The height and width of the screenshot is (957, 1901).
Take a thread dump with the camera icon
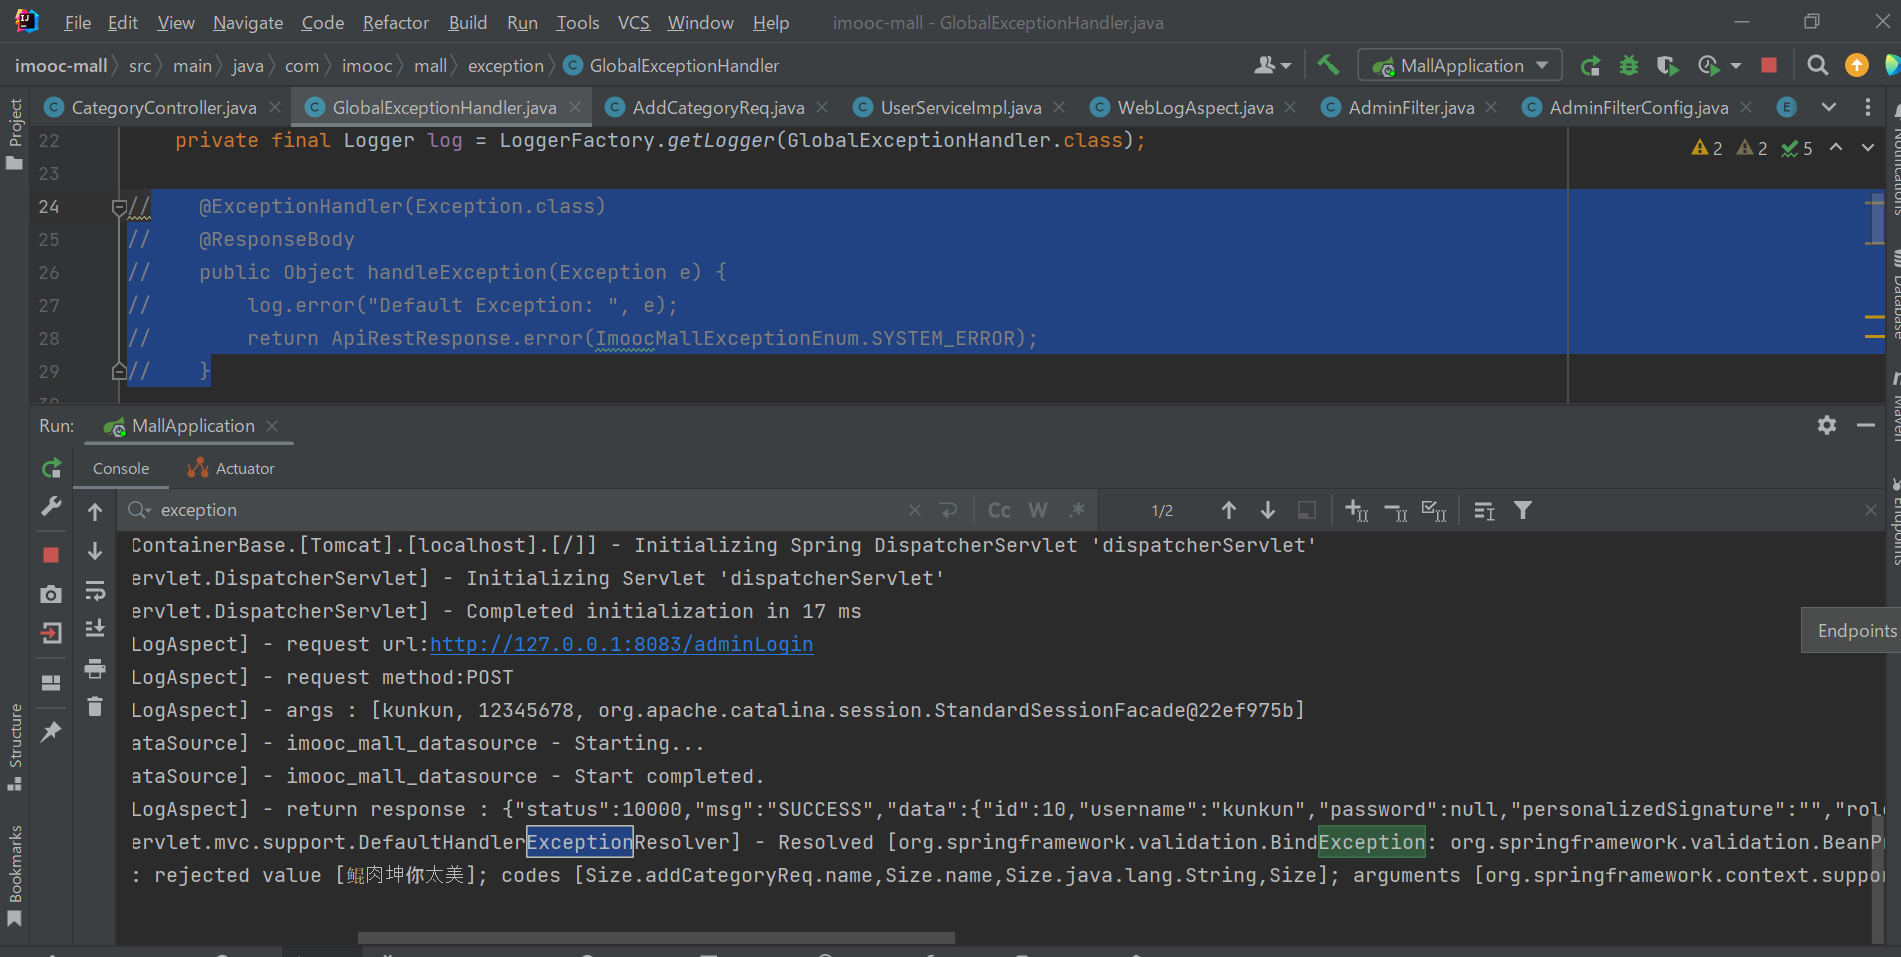tap(52, 594)
